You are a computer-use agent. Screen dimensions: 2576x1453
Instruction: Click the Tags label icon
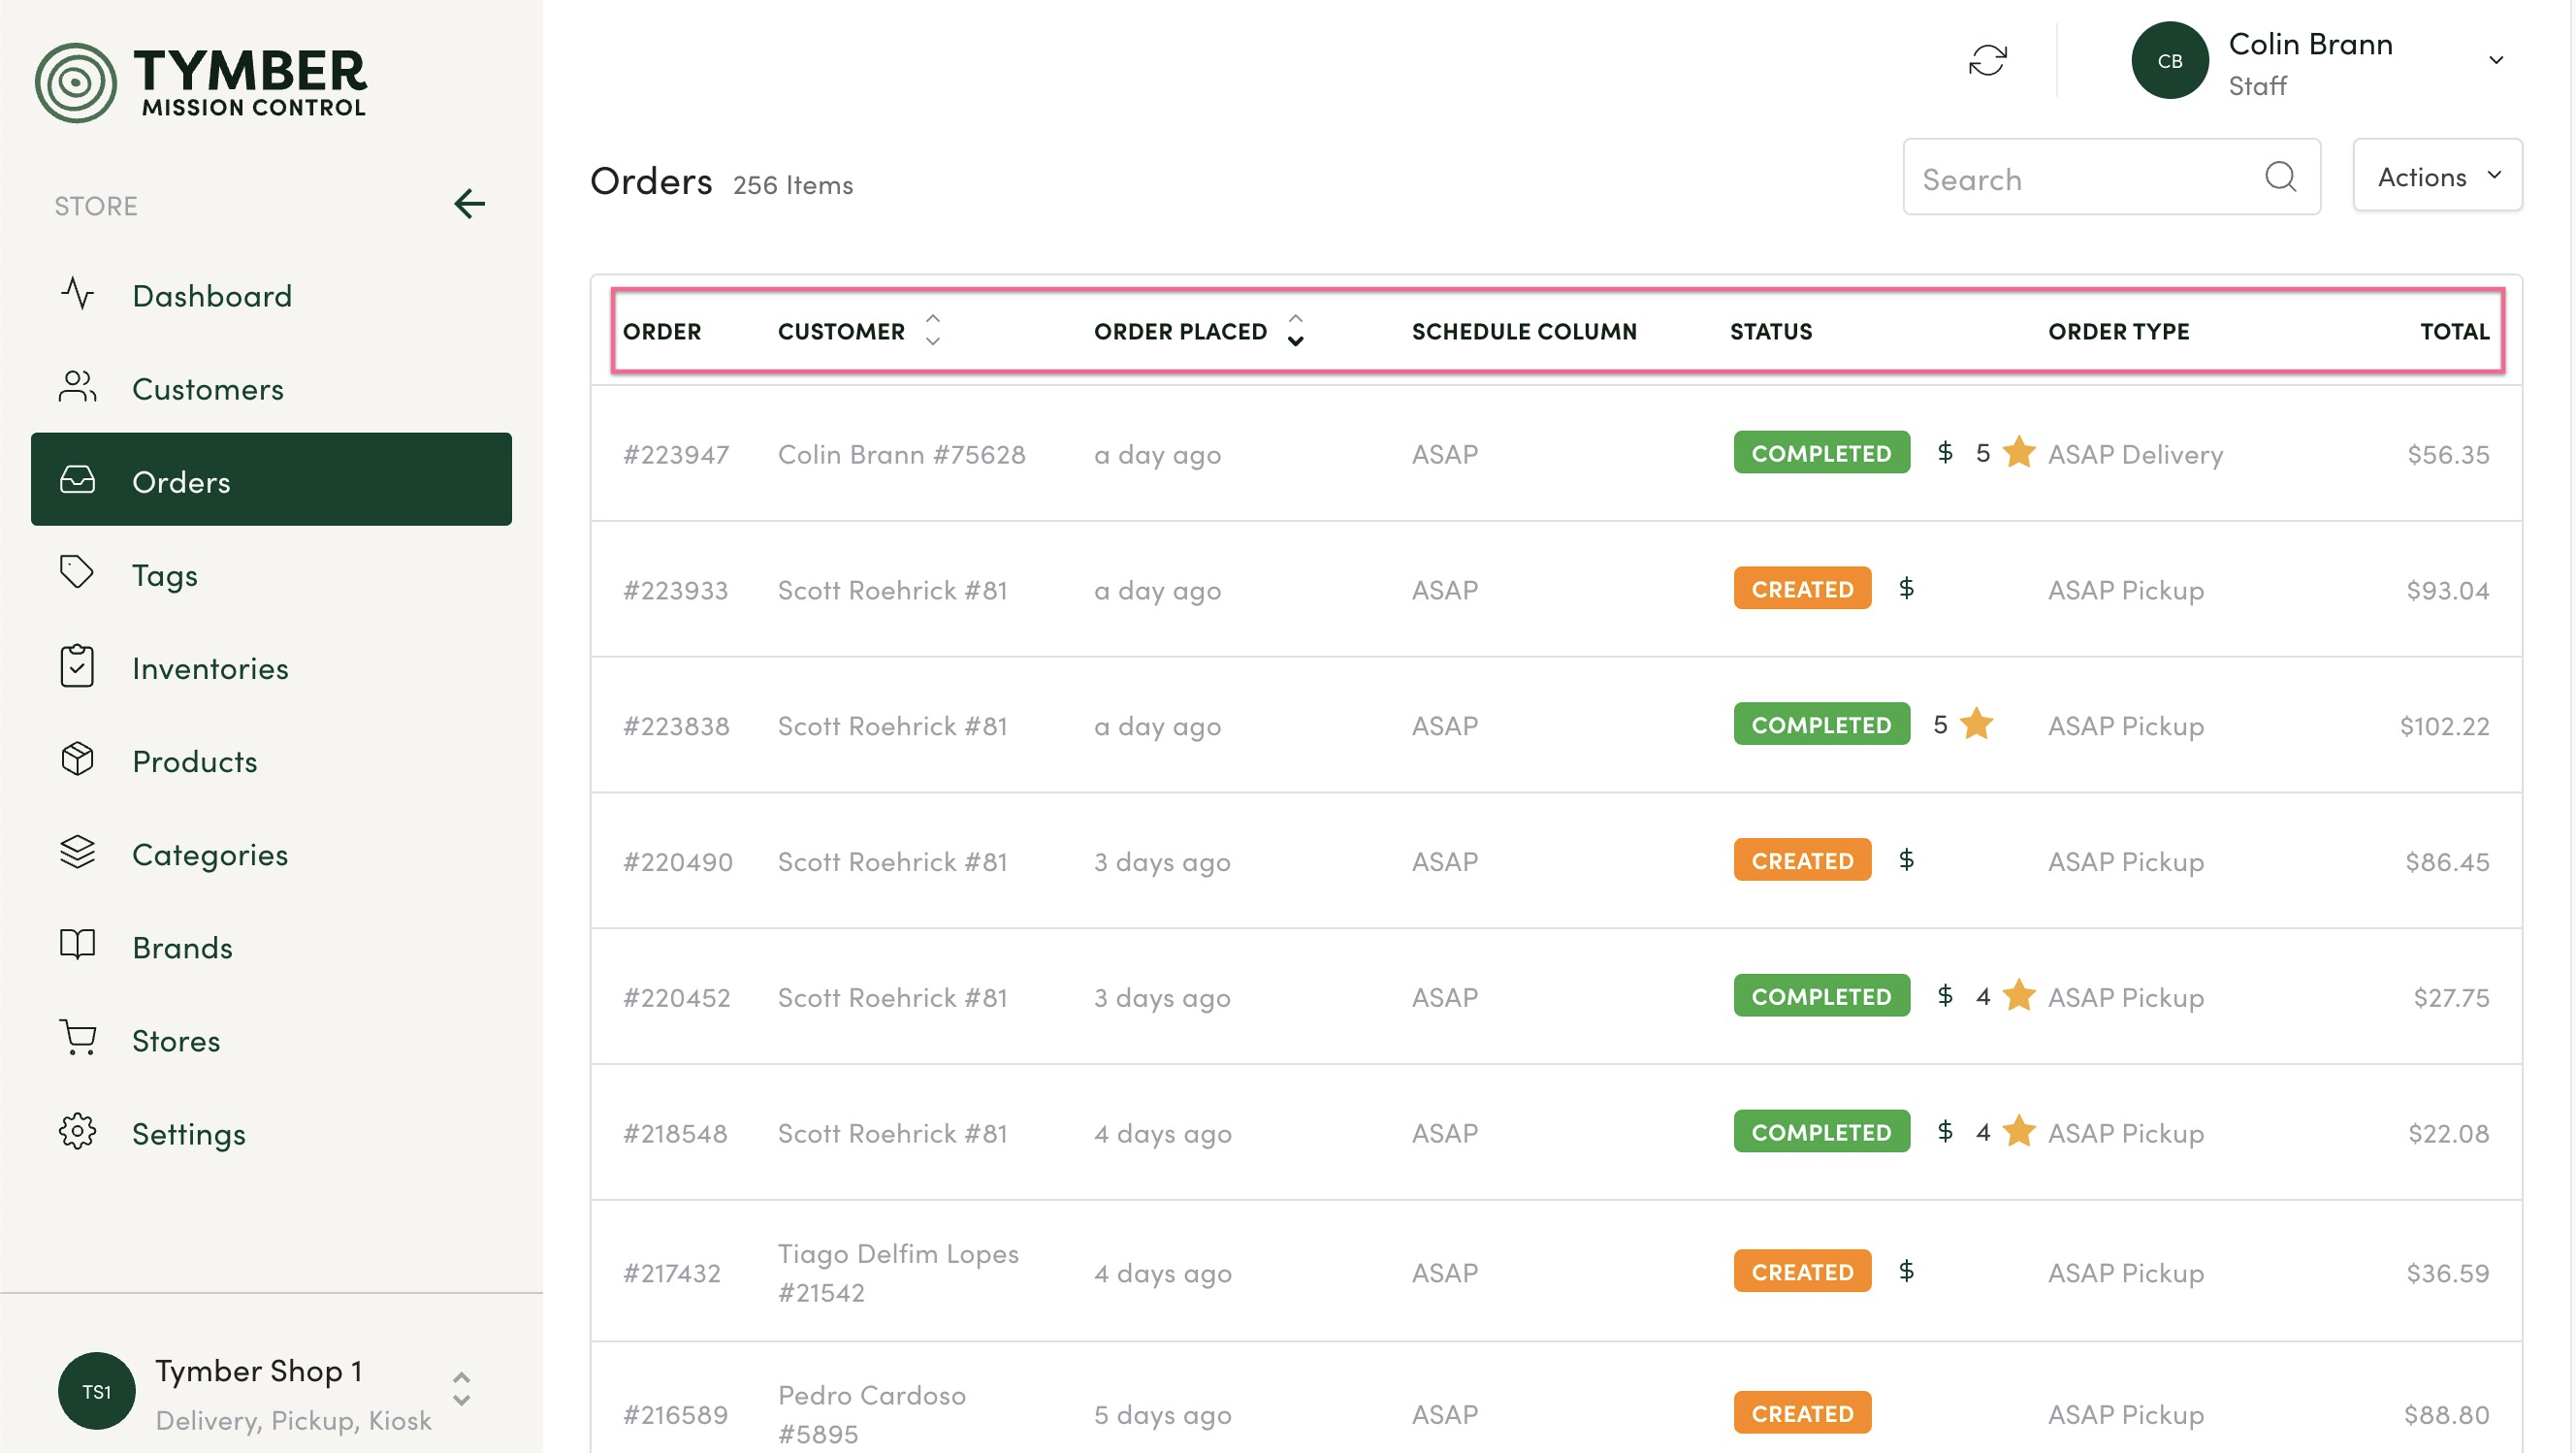(x=77, y=573)
